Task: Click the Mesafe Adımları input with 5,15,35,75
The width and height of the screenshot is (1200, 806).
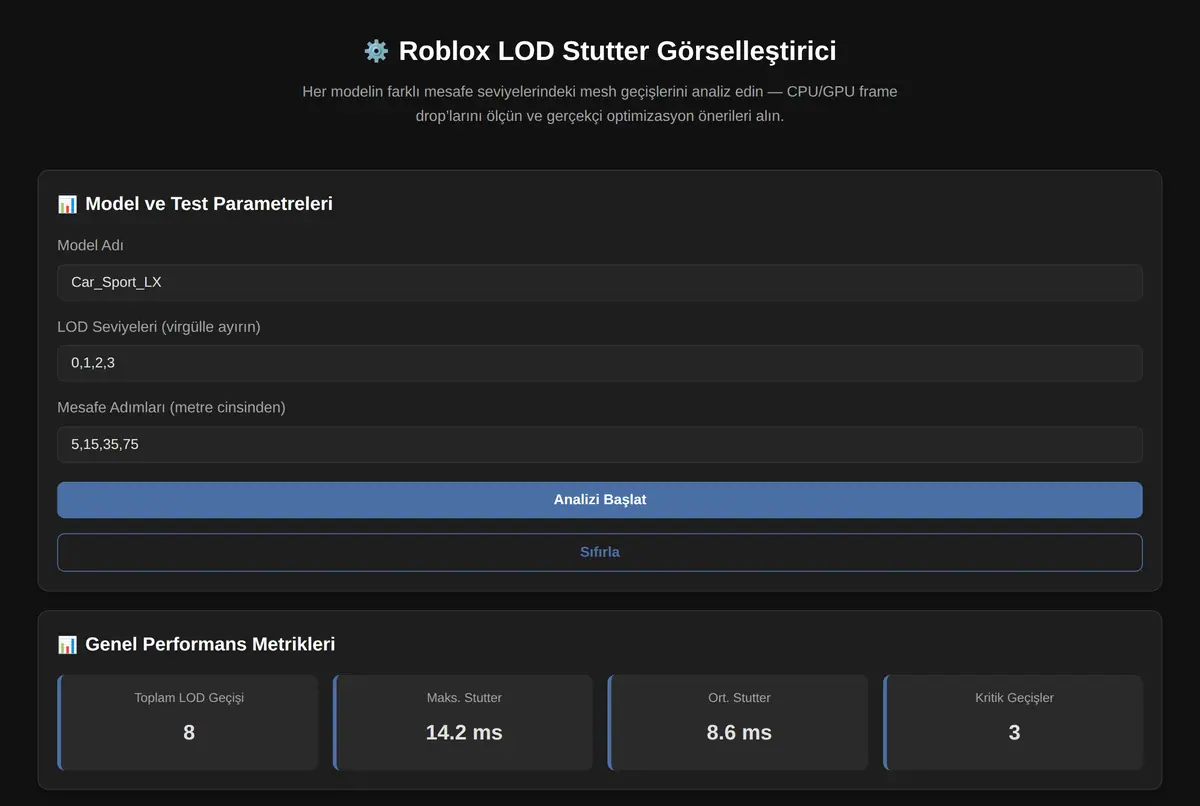Action: pyautogui.click(x=600, y=445)
